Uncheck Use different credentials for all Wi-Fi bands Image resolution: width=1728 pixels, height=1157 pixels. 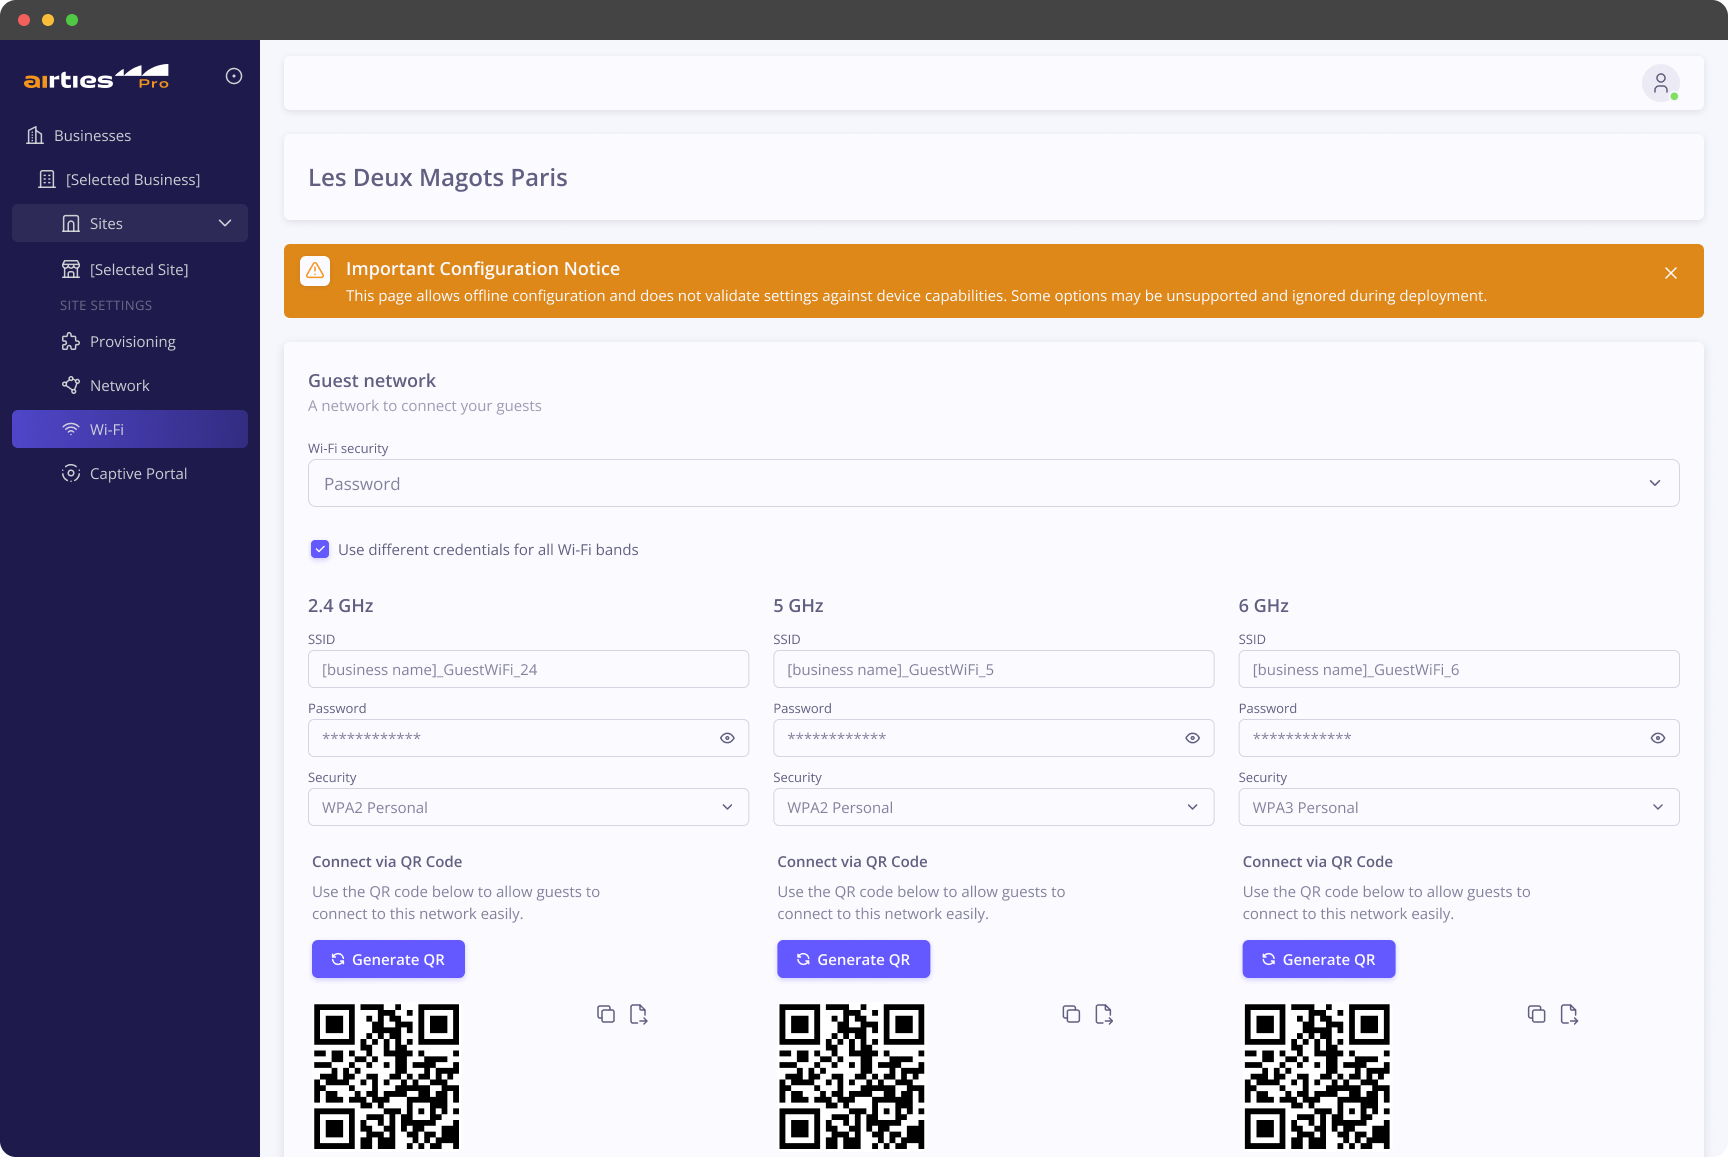[x=320, y=549]
